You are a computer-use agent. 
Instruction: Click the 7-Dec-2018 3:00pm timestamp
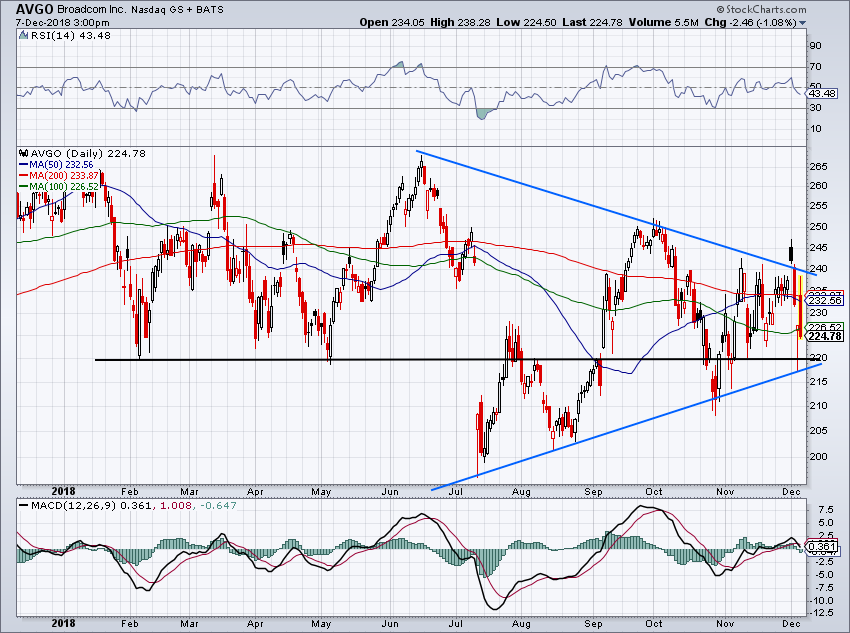coord(62,23)
